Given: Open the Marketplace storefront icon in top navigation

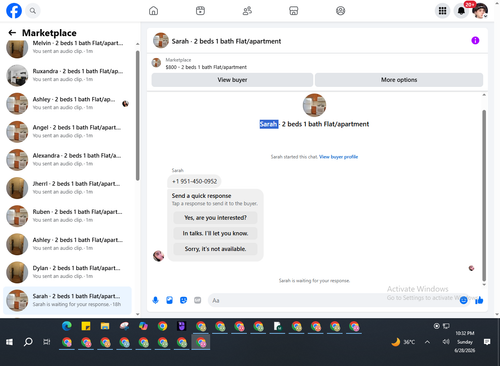Looking at the screenshot, I should pyautogui.click(x=293, y=11).
